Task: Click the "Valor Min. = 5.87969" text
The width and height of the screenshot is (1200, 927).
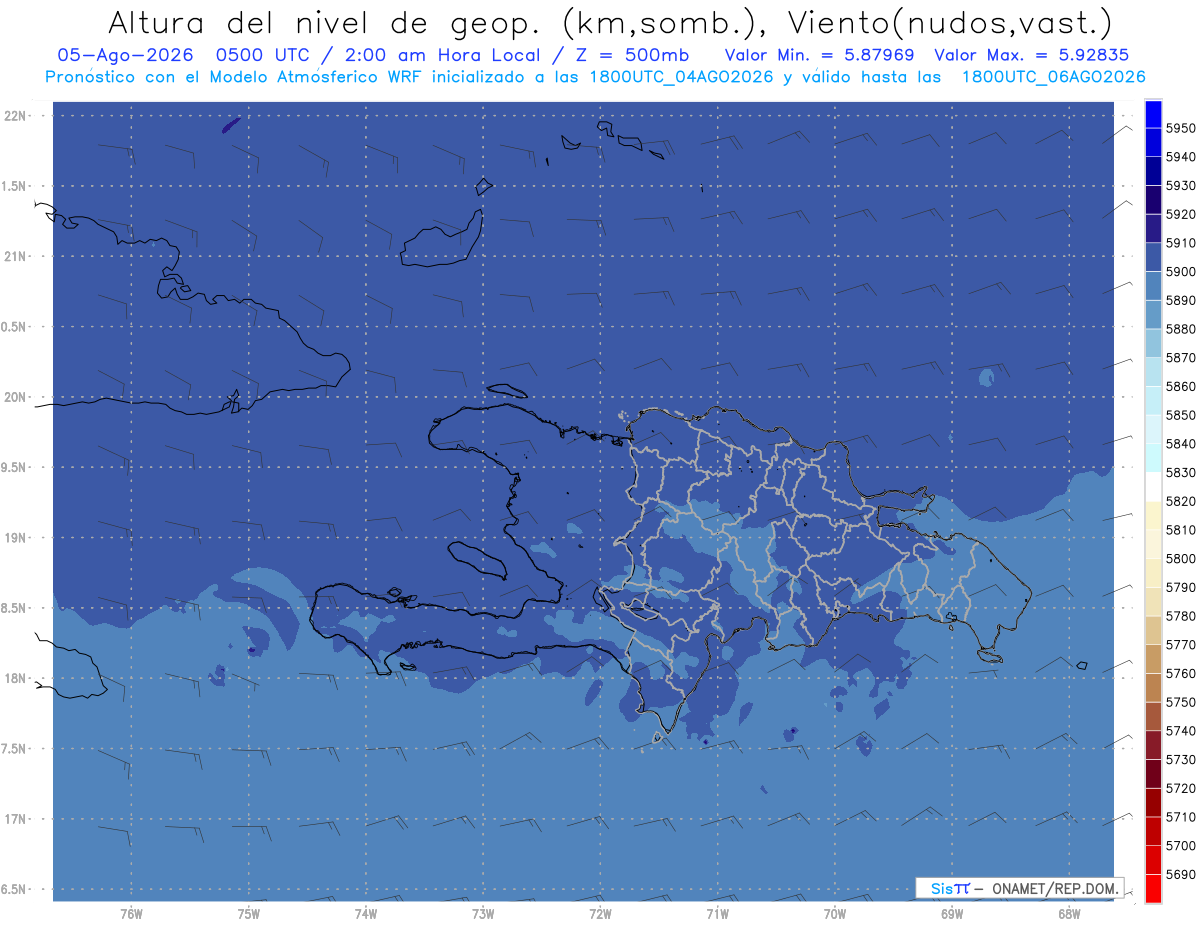Action: pyautogui.click(x=819, y=55)
